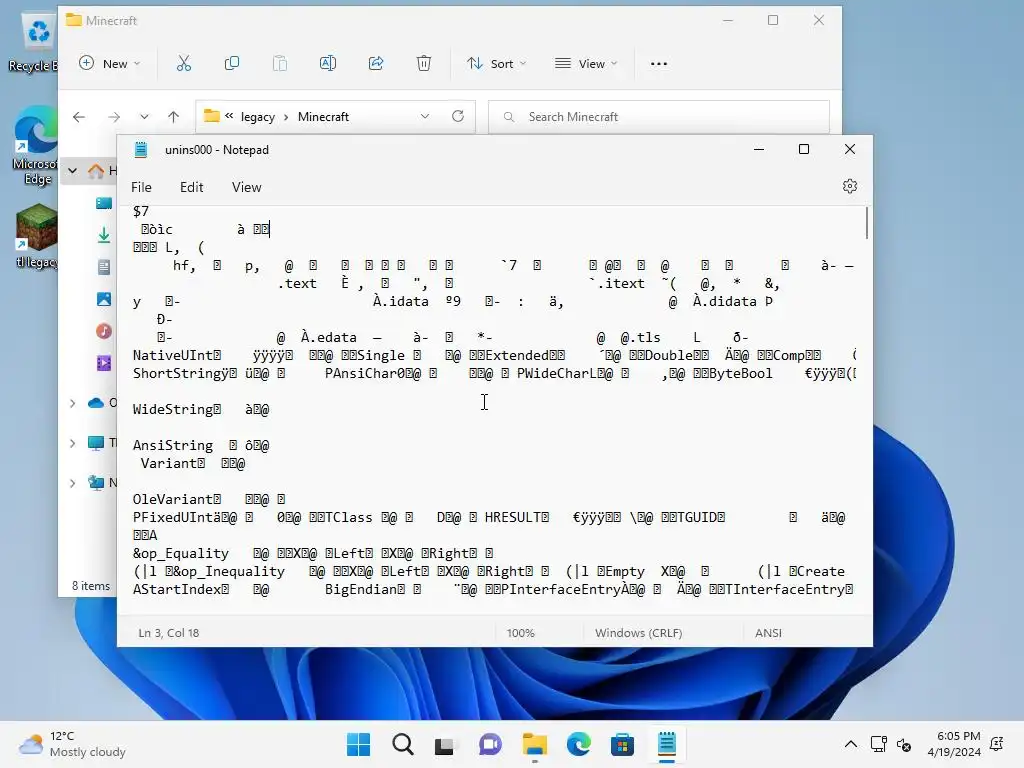This screenshot has height=768, width=1024.
Task: Open the Sort dropdown in Explorer
Action: click(x=497, y=63)
